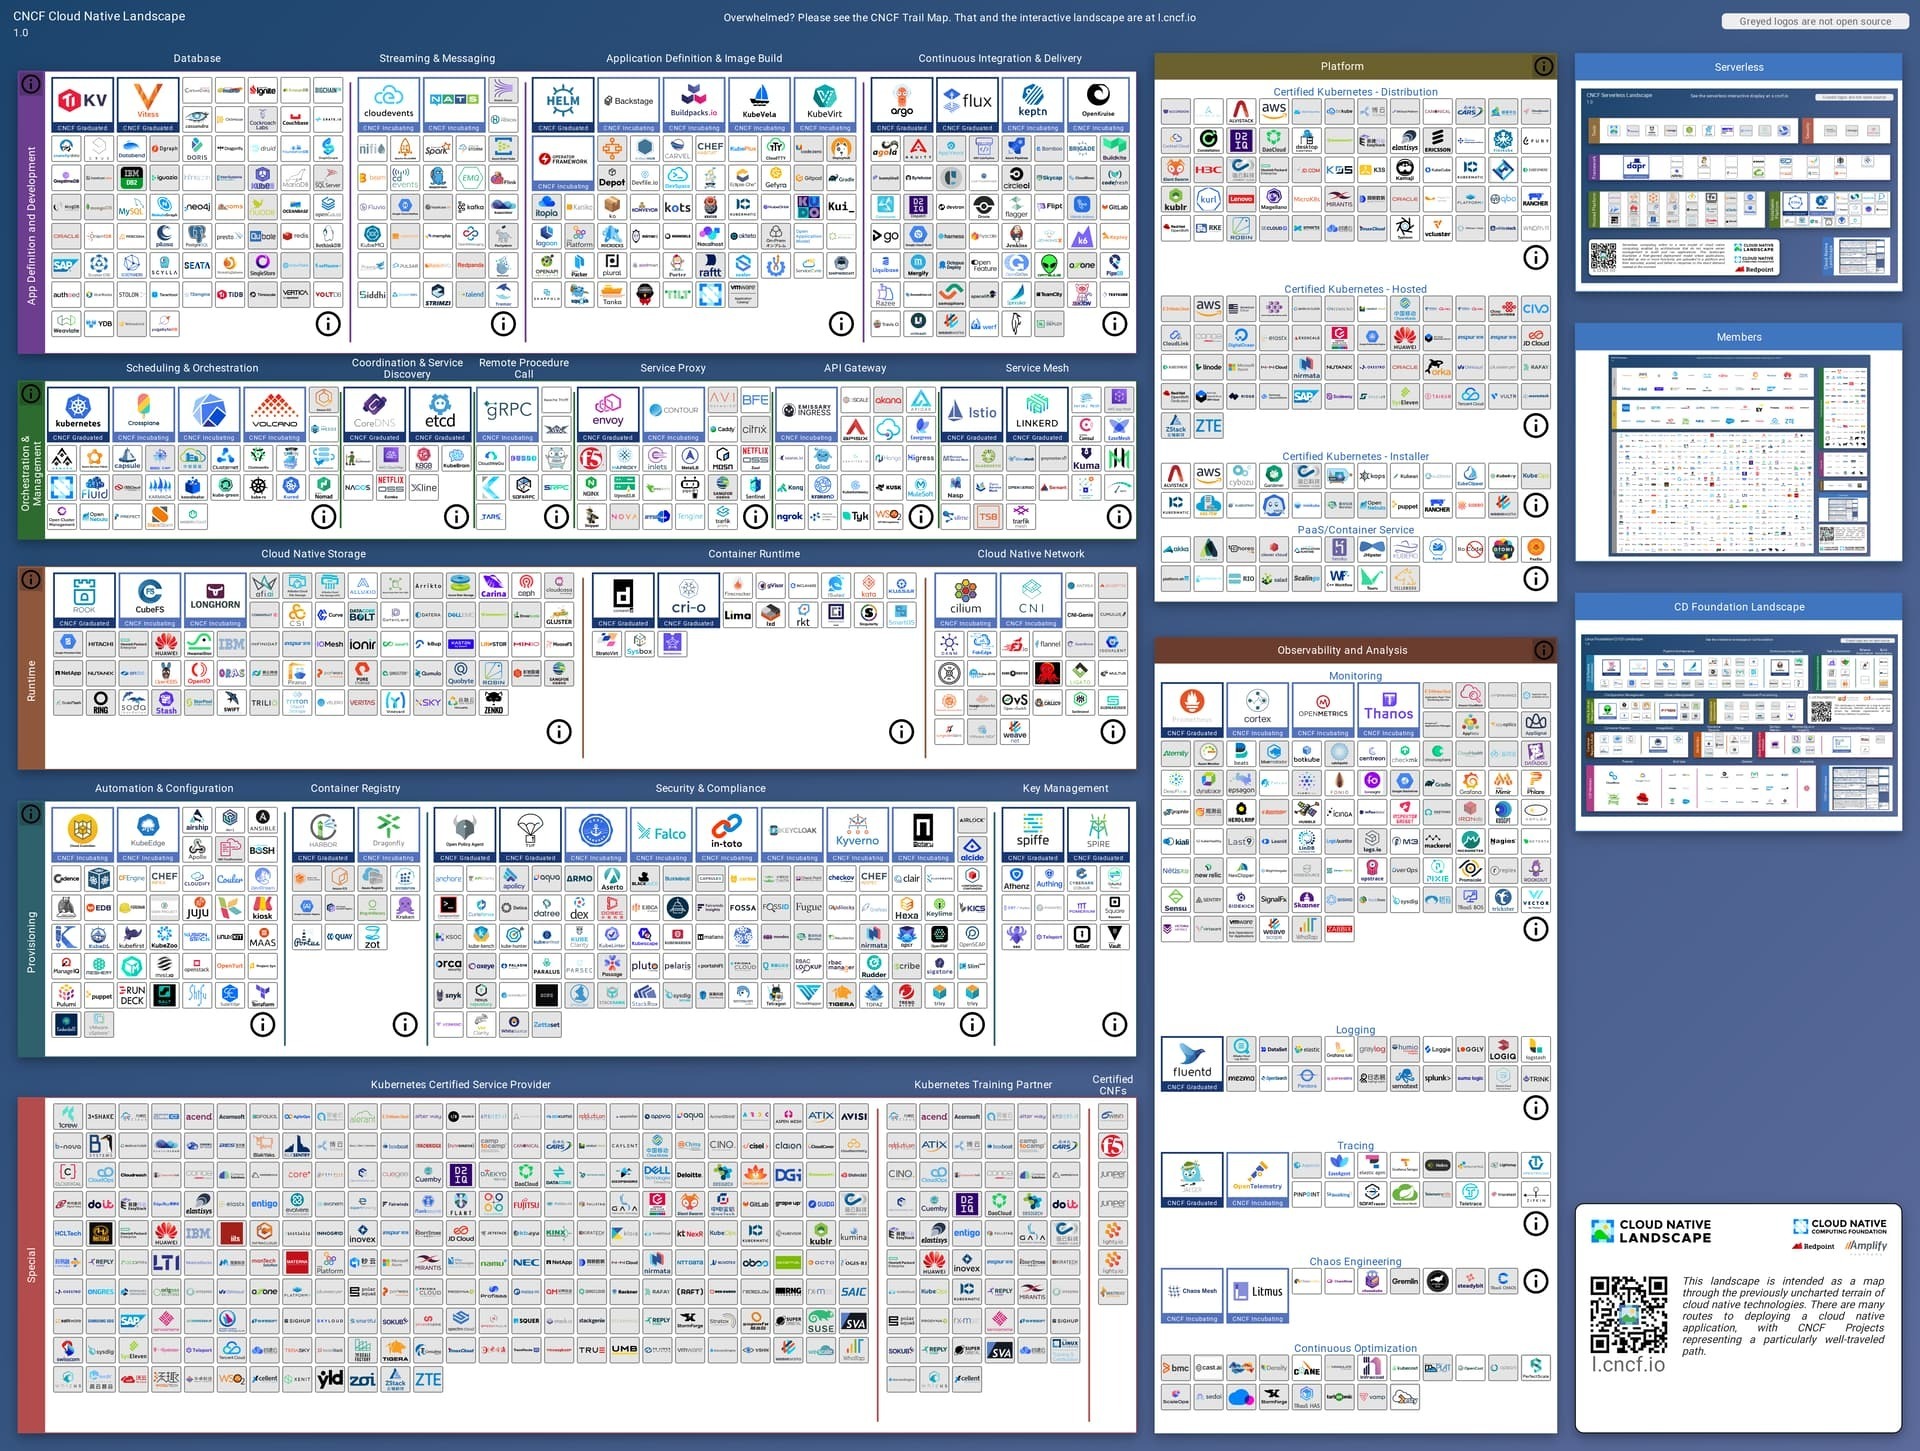This screenshot has height=1451, width=1920.
Task: Click the l.cncf.io link text
Action: 1628,1364
